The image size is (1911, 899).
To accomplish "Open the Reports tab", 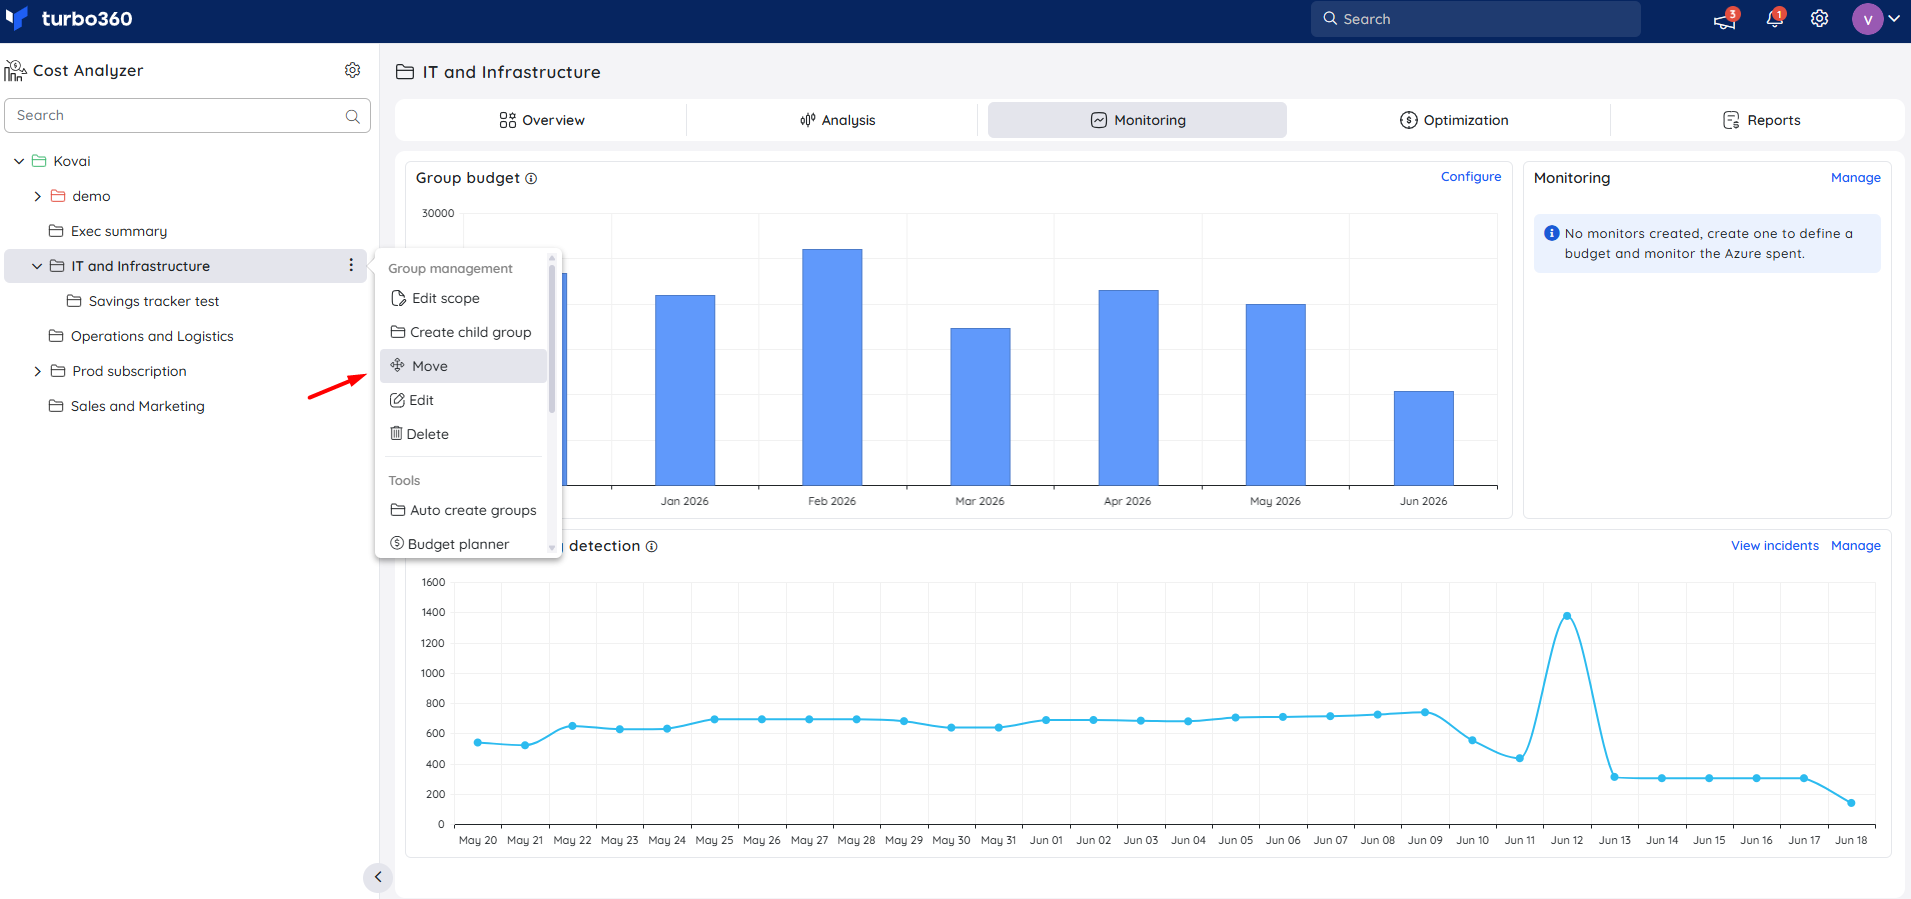I will (1761, 120).
